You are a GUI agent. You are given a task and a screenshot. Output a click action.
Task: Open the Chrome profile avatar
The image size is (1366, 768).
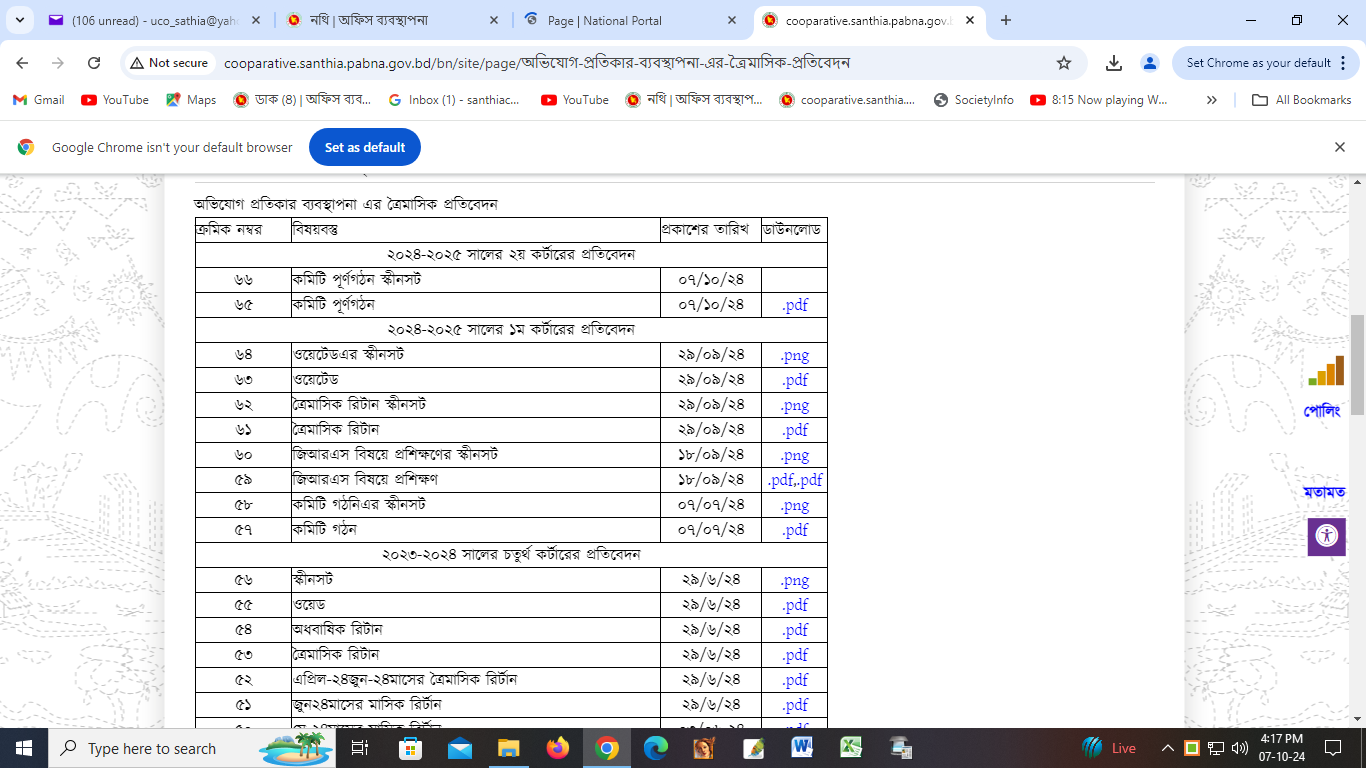click(x=1150, y=63)
